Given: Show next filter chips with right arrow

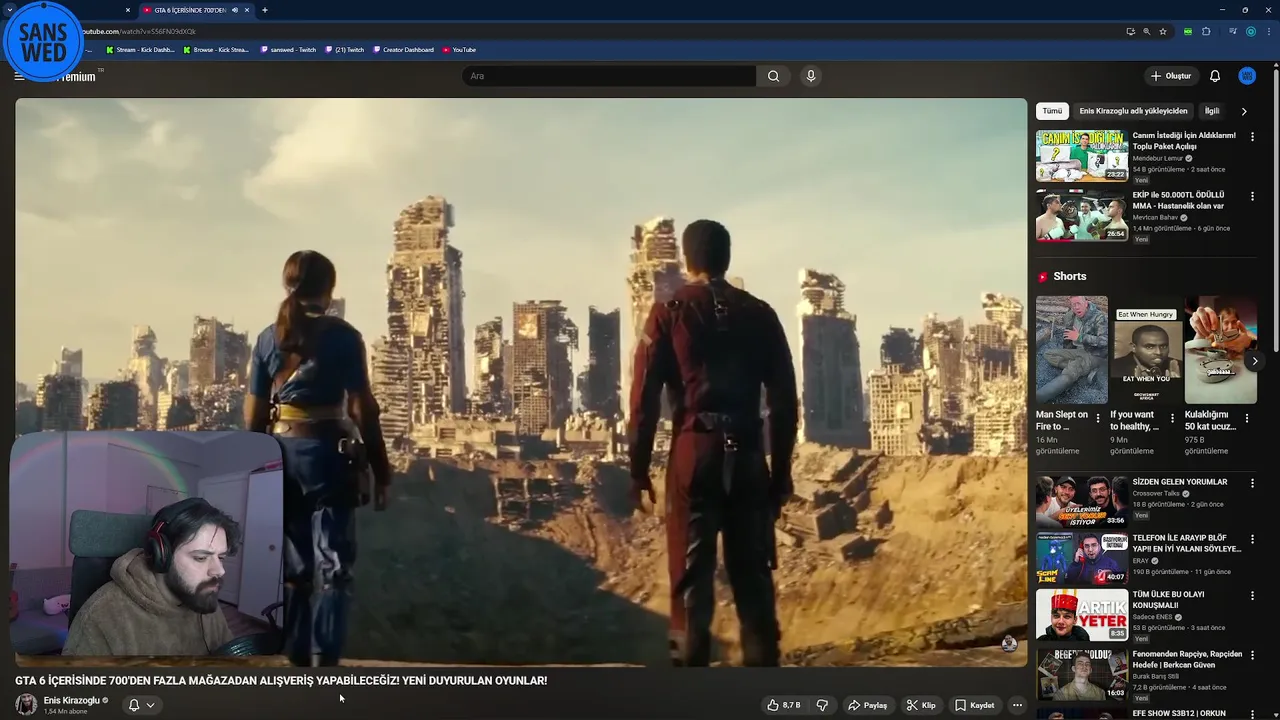Looking at the screenshot, I should coord(1244,111).
